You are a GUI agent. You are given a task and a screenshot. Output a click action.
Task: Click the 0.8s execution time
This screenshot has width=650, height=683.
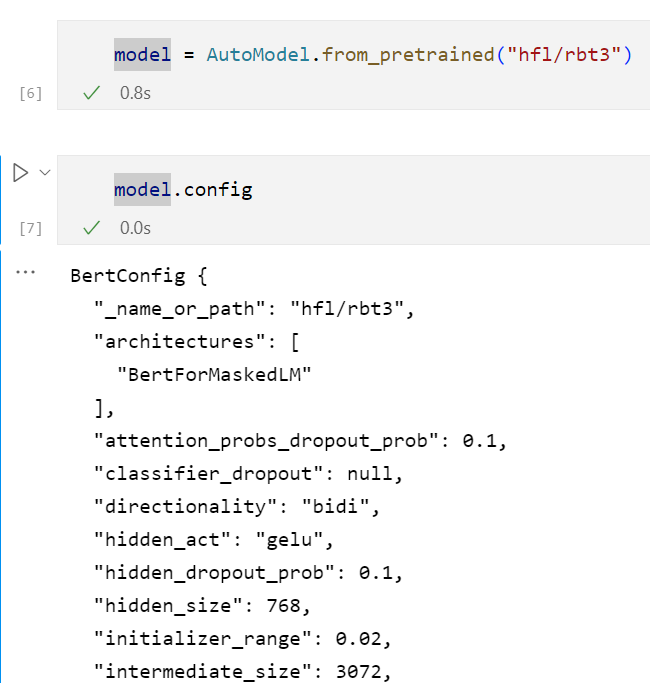[x=135, y=93]
